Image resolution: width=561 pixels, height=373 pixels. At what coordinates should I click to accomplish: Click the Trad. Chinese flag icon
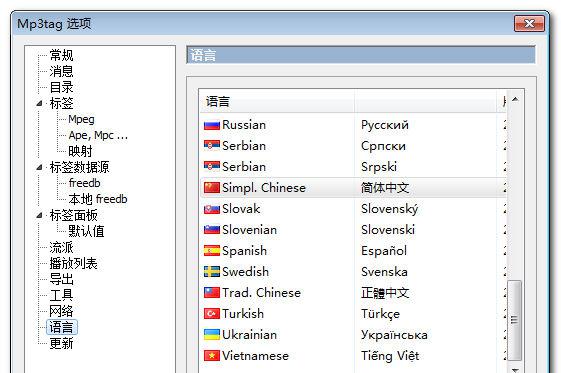[211, 293]
